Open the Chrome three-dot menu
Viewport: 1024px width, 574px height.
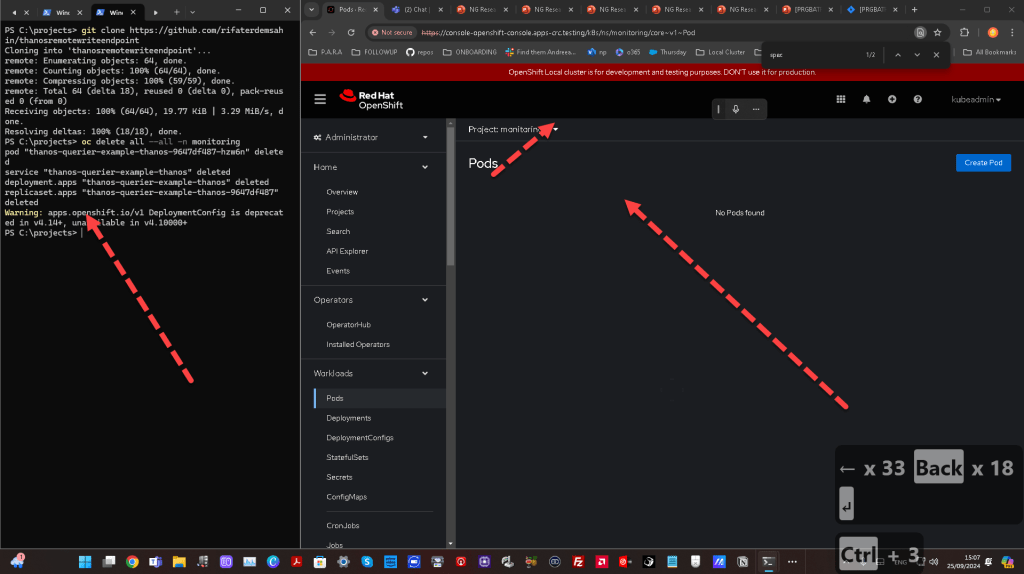coord(1012,33)
